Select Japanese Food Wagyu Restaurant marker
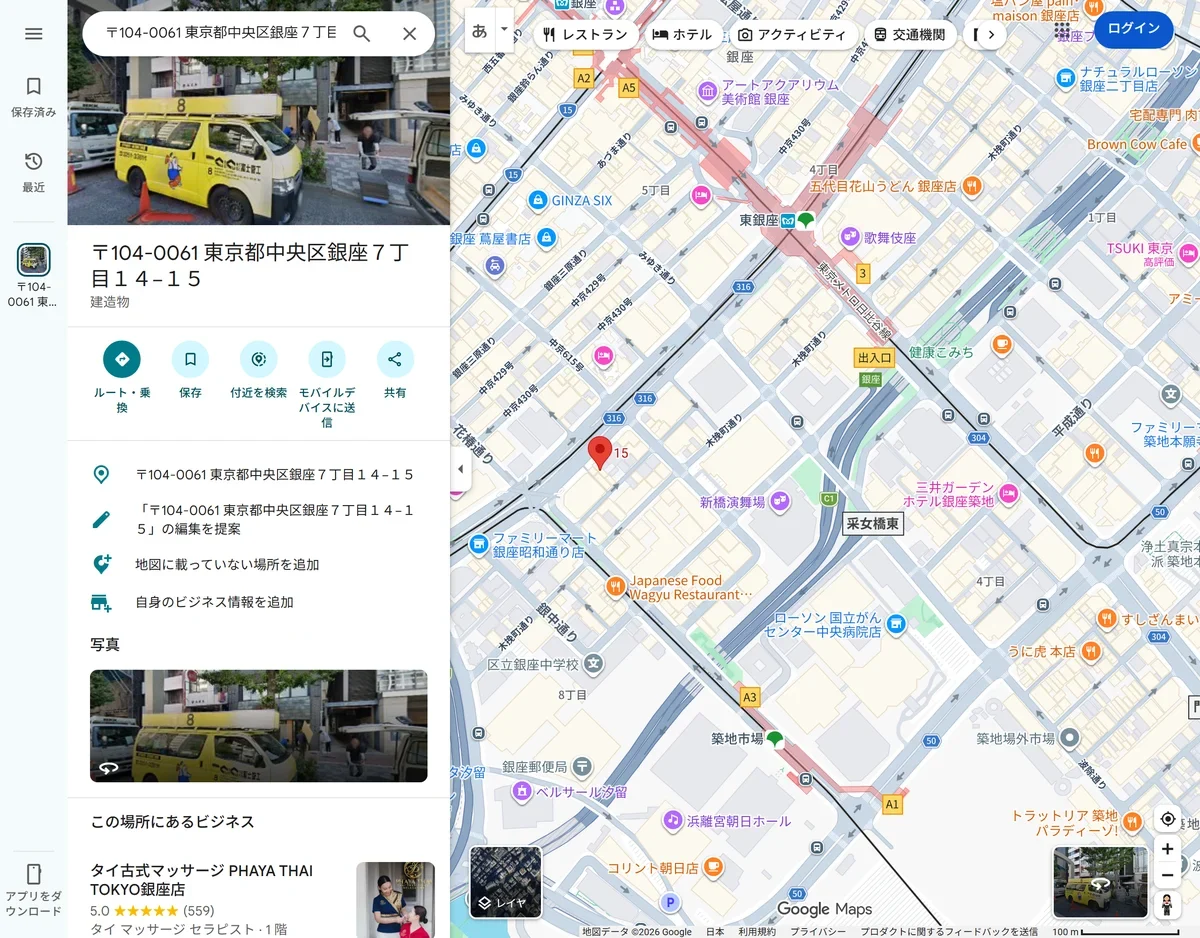1200x938 pixels. click(x=614, y=586)
